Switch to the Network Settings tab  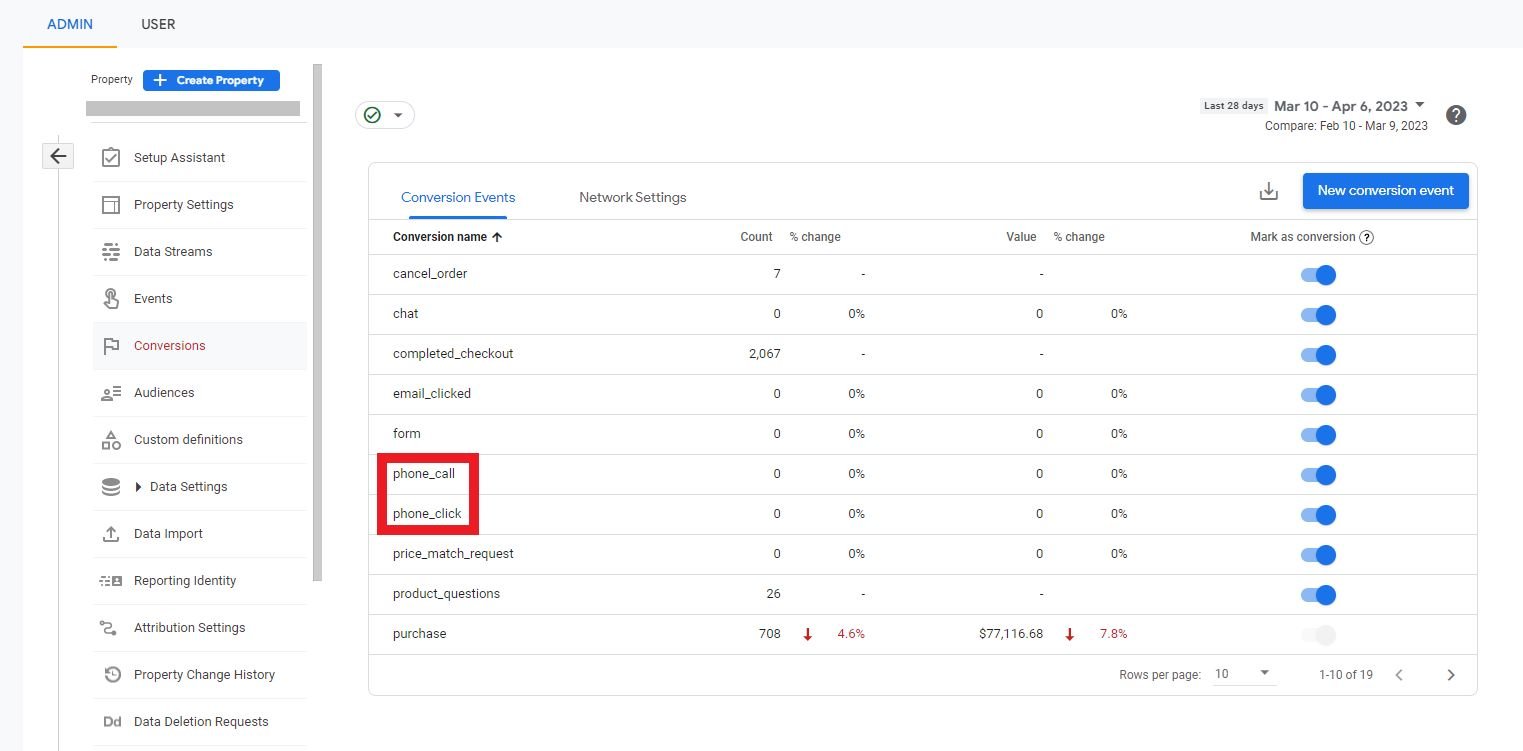[x=632, y=197]
